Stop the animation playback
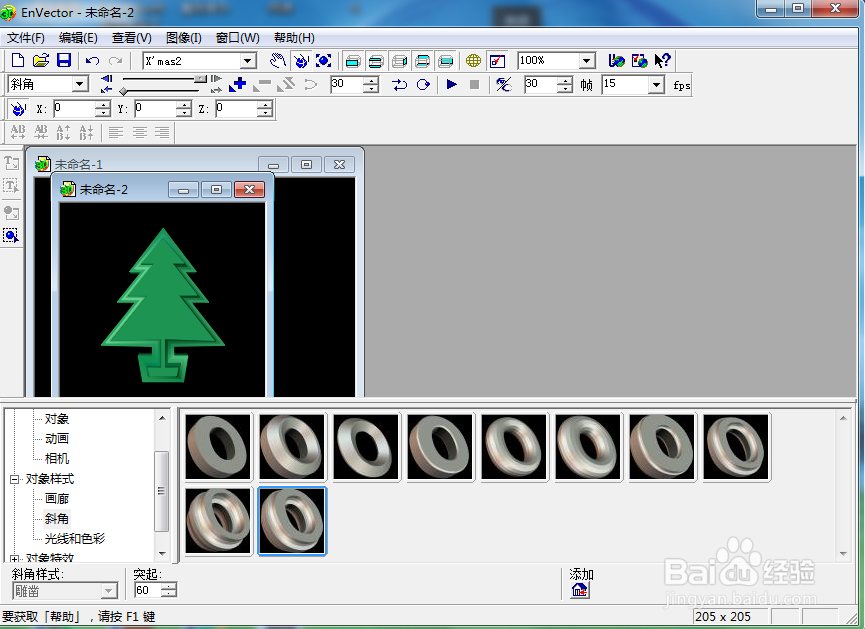Image resolution: width=865 pixels, height=629 pixels. (x=474, y=84)
